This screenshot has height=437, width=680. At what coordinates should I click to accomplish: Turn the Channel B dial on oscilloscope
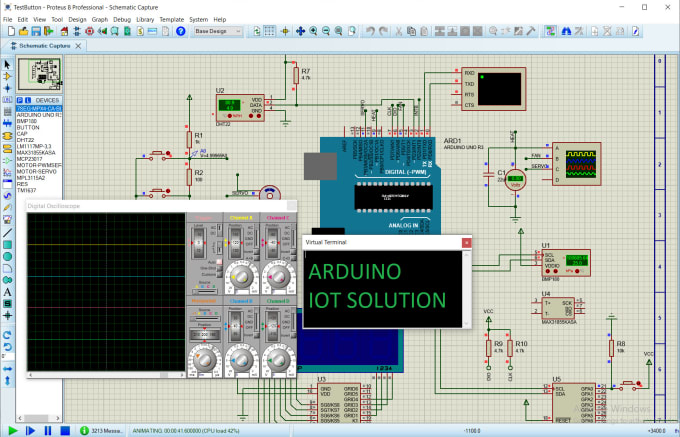coord(241,359)
